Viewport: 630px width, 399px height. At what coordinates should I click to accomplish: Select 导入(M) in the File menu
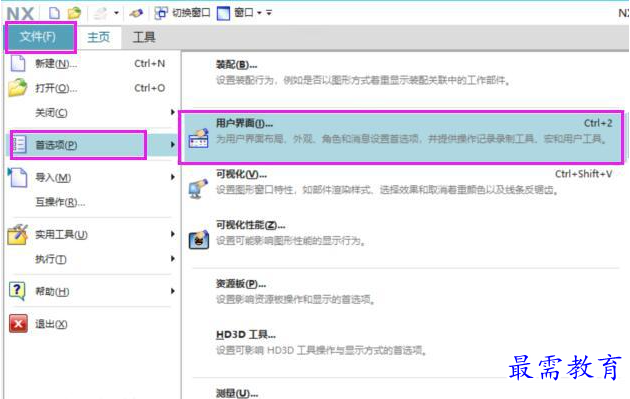tap(53, 178)
